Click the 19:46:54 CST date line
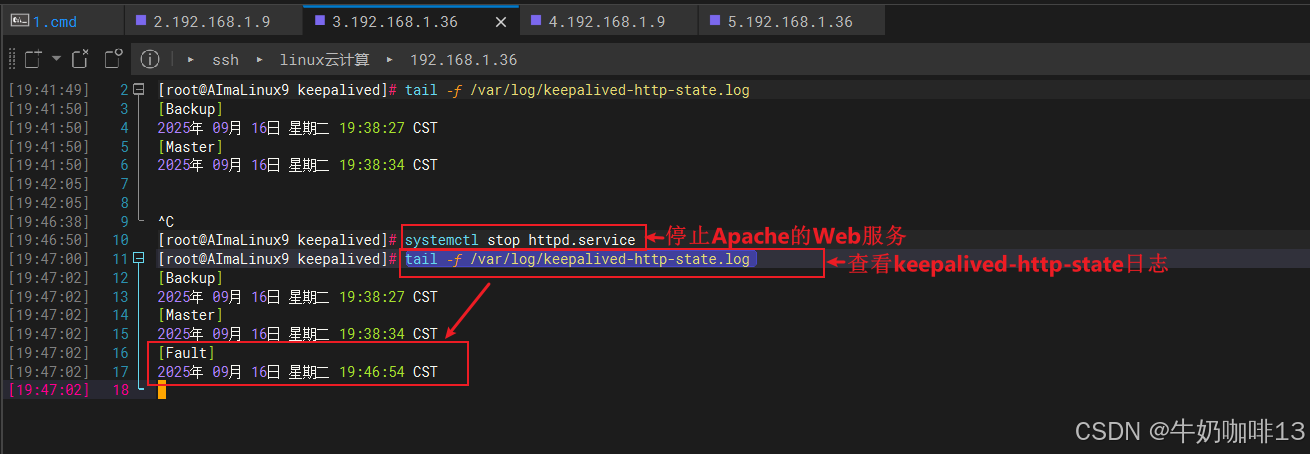This screenshot has width=1310, height=454. (x=297, y=372)
